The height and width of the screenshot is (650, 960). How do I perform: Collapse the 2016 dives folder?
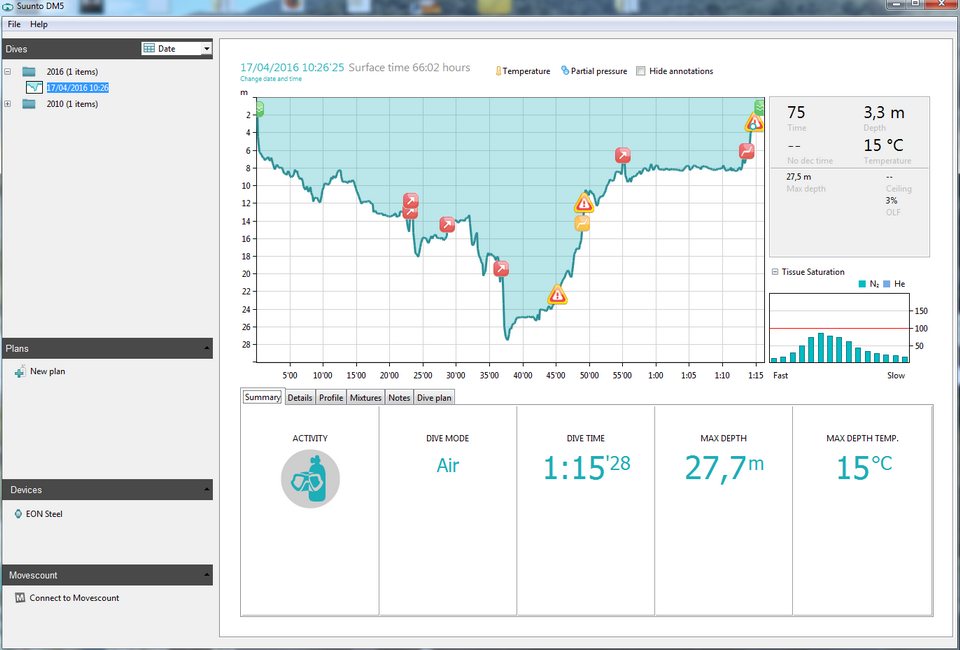pos(7,72)
